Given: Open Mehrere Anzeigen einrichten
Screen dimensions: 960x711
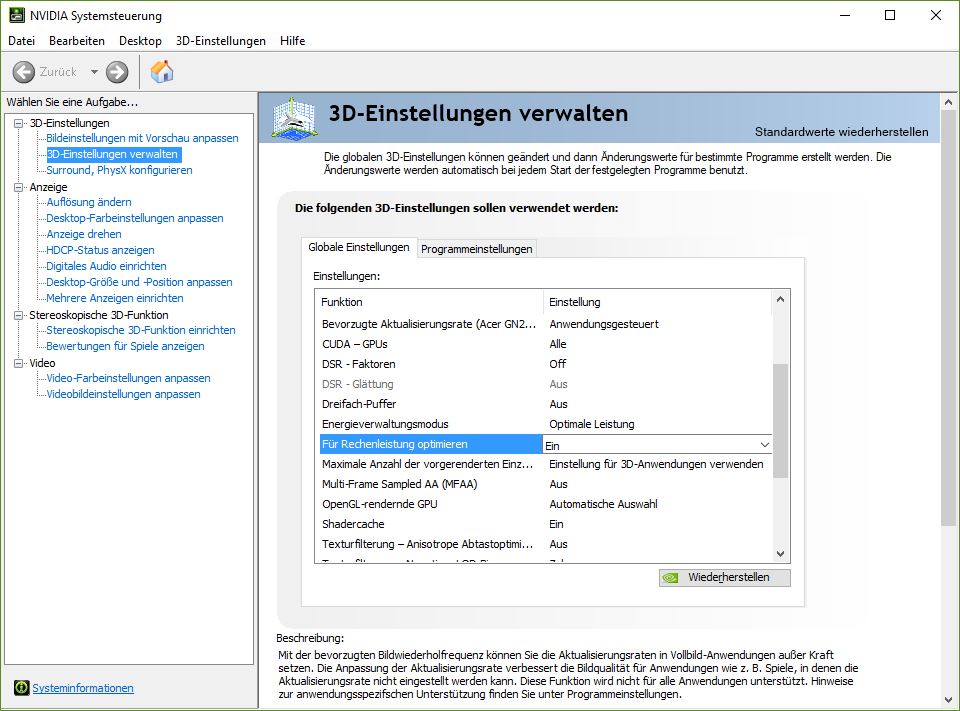Looking at the screenshot, I should click(115, 298).
